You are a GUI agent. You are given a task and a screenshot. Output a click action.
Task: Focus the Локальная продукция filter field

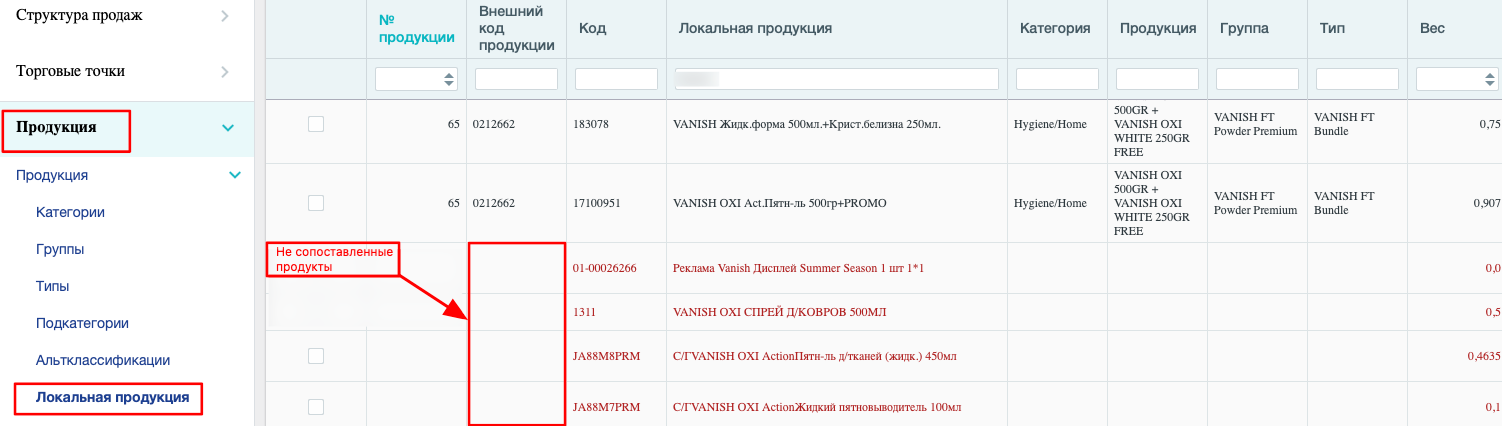click(x=837, y=79)
